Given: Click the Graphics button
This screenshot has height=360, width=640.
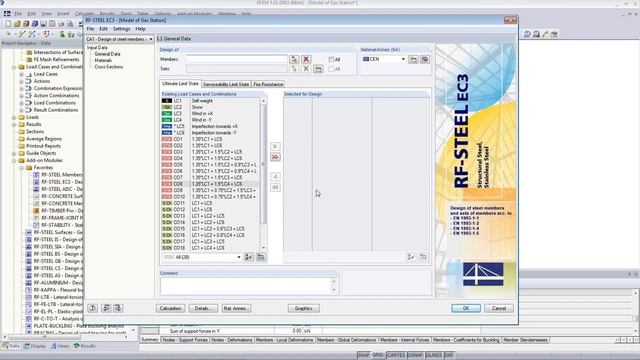Looking at the screenshot, I should click(303, 308).
